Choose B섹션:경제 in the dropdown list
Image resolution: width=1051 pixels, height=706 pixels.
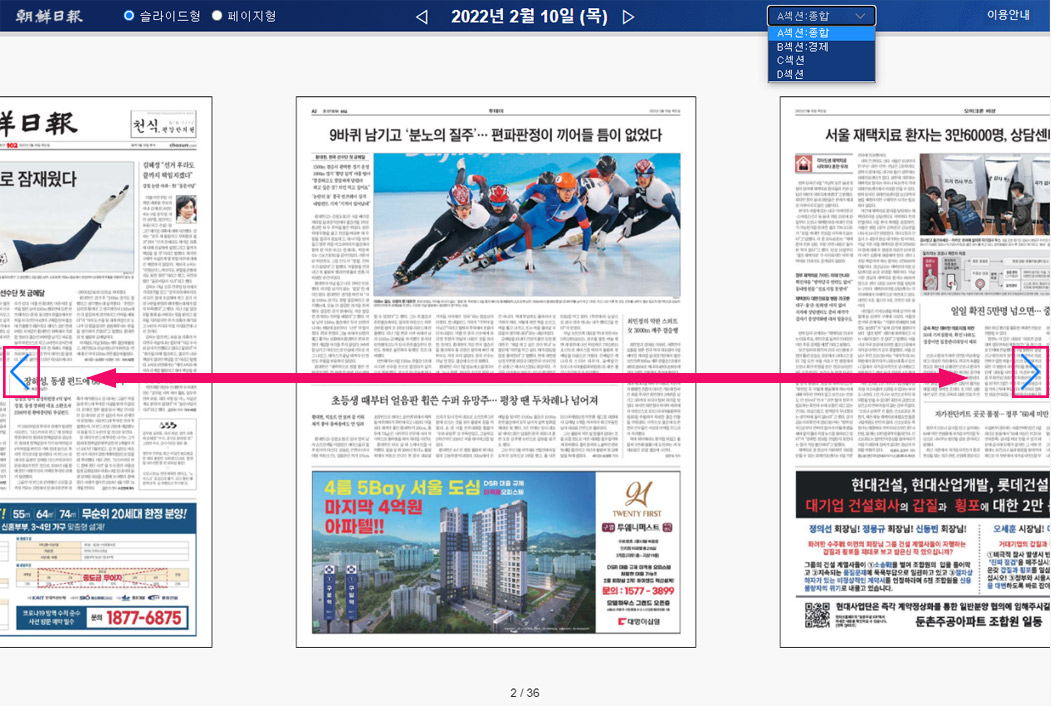pyautogui.click(x=821, y=47)
